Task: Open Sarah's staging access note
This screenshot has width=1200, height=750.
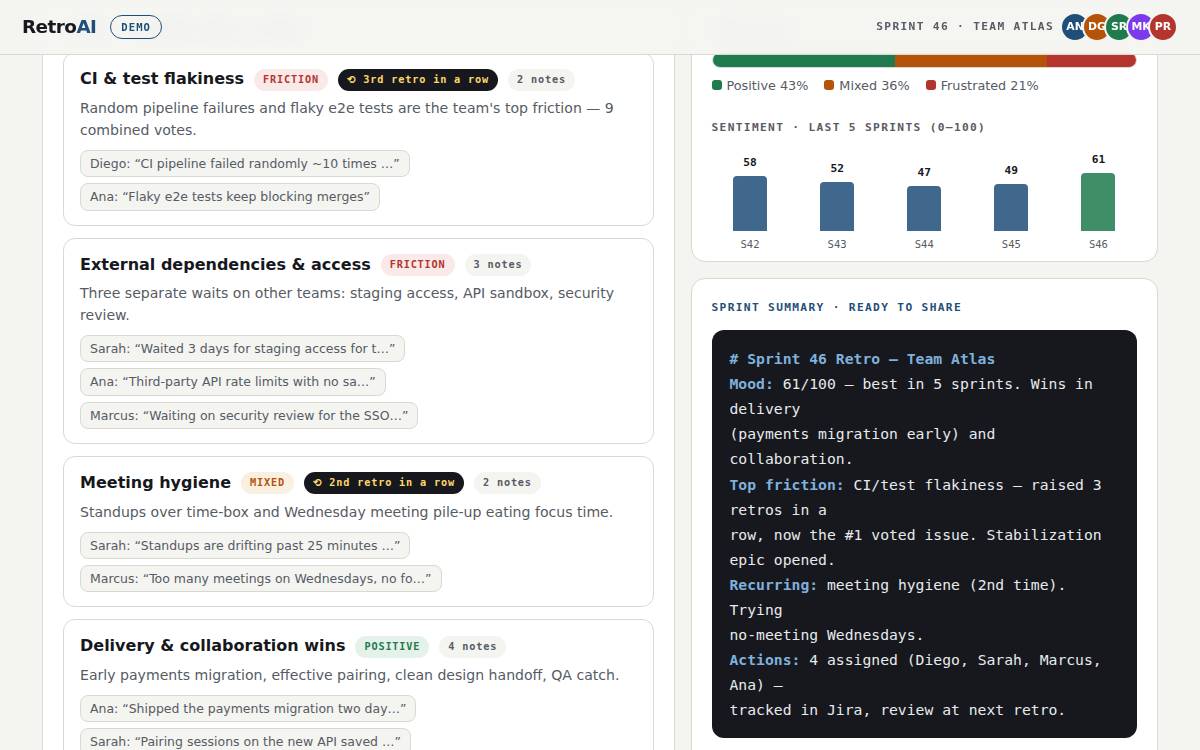Action: click(x=242, y=349)
